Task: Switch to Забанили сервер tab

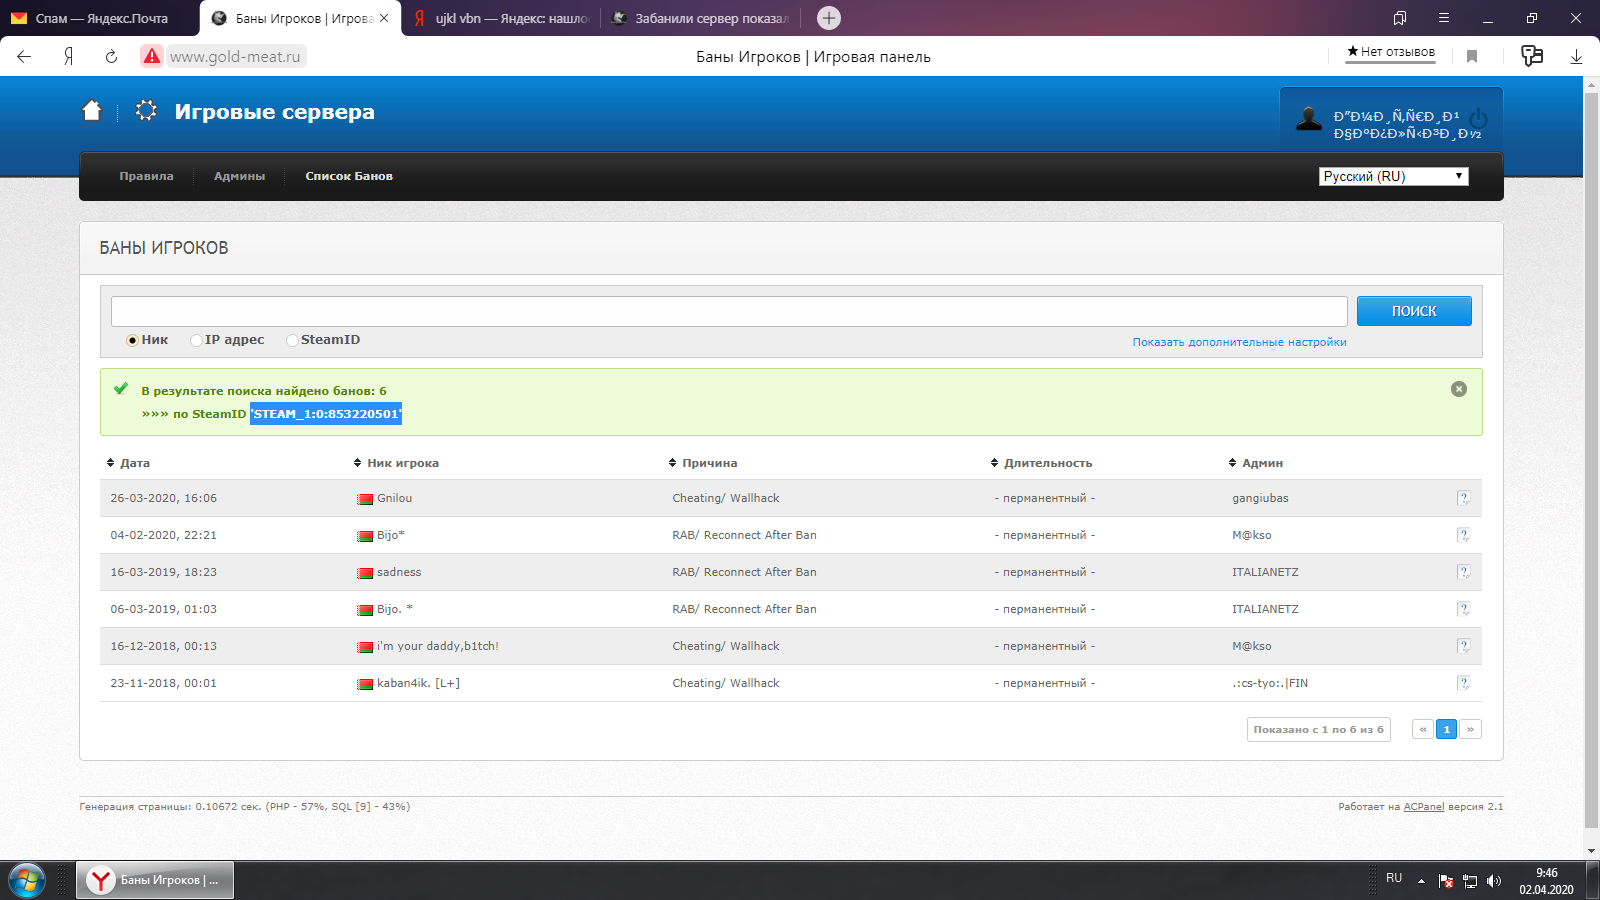Action: 700,18
